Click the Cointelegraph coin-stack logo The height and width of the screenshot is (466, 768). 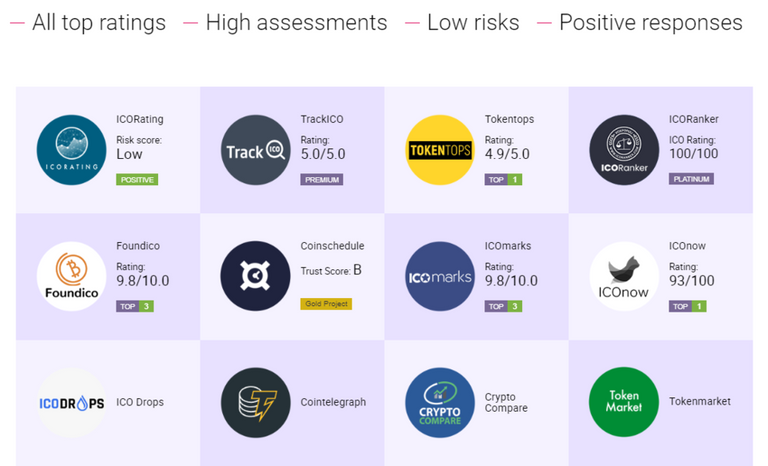(255, 402)
